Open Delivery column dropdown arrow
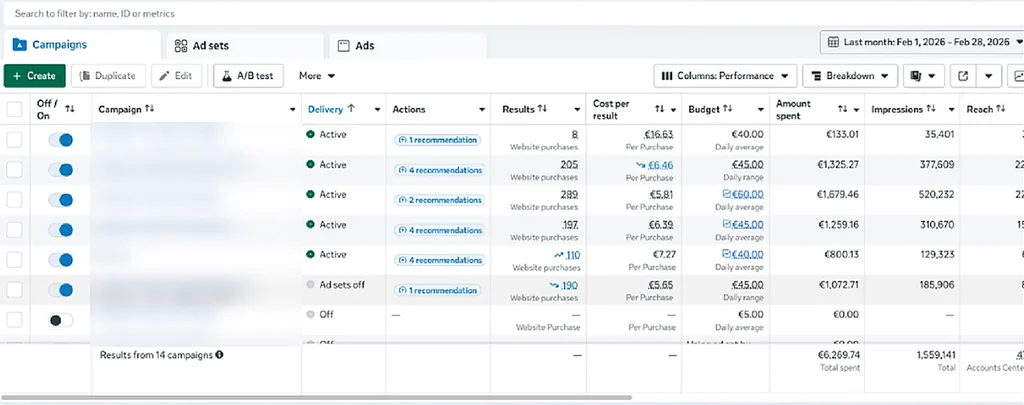Image resolution: width=1024 pixels, height=405 pixels. 377,110
